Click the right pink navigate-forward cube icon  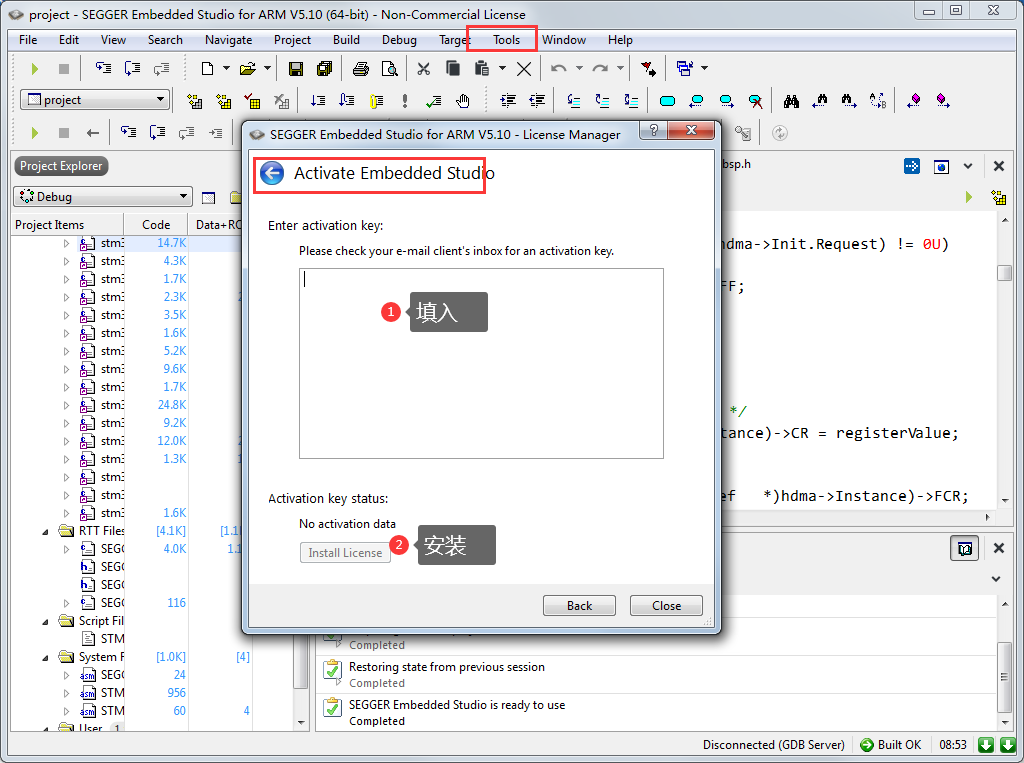pos(942,101)
